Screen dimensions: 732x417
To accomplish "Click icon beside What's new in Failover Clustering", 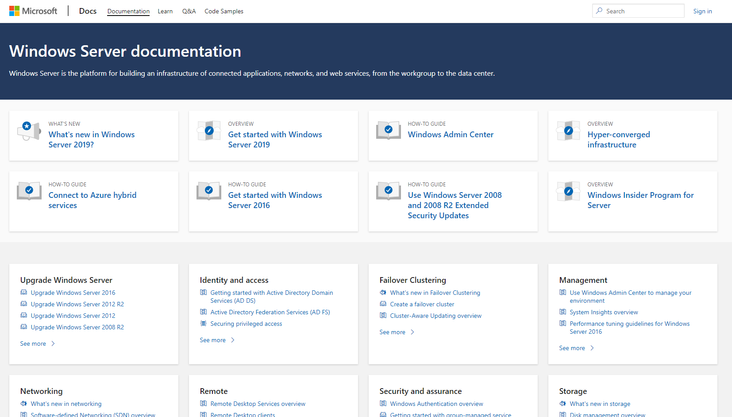I will pyautogui.click(x=383, y=292).
